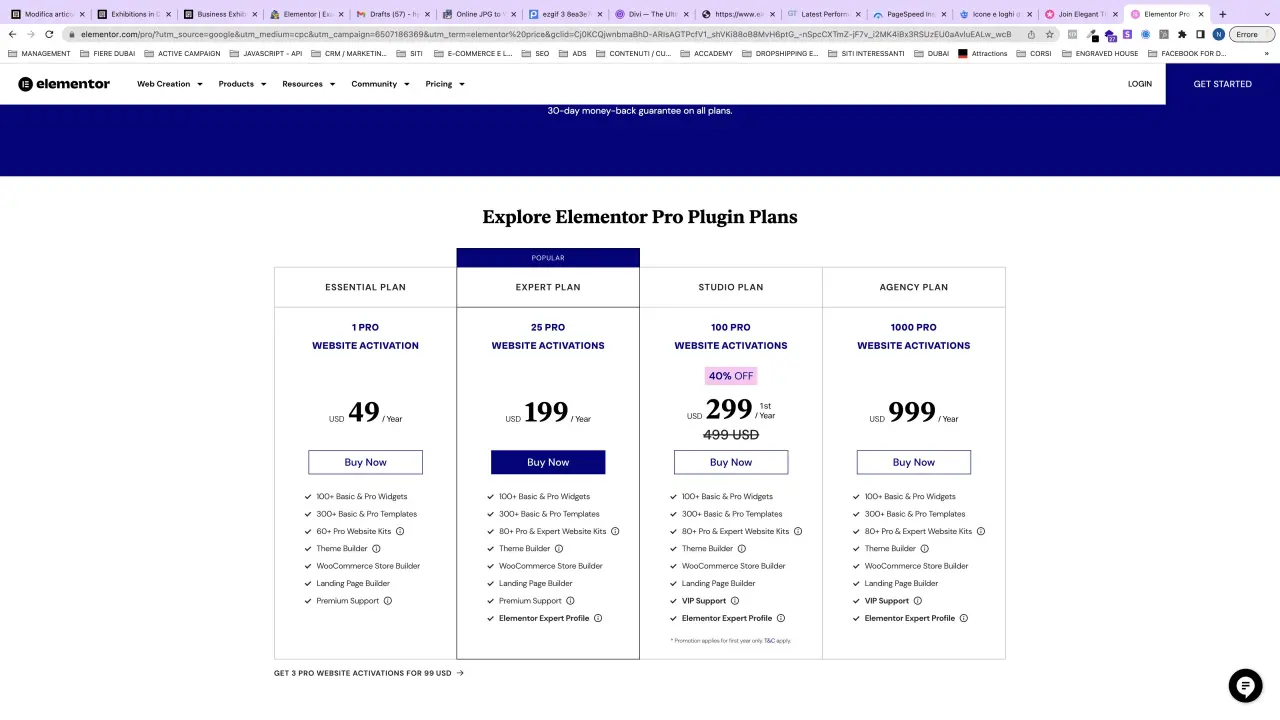Reload the page with refresh icon
Viewport: 1280px width, 720px height.
pos(49,34)
